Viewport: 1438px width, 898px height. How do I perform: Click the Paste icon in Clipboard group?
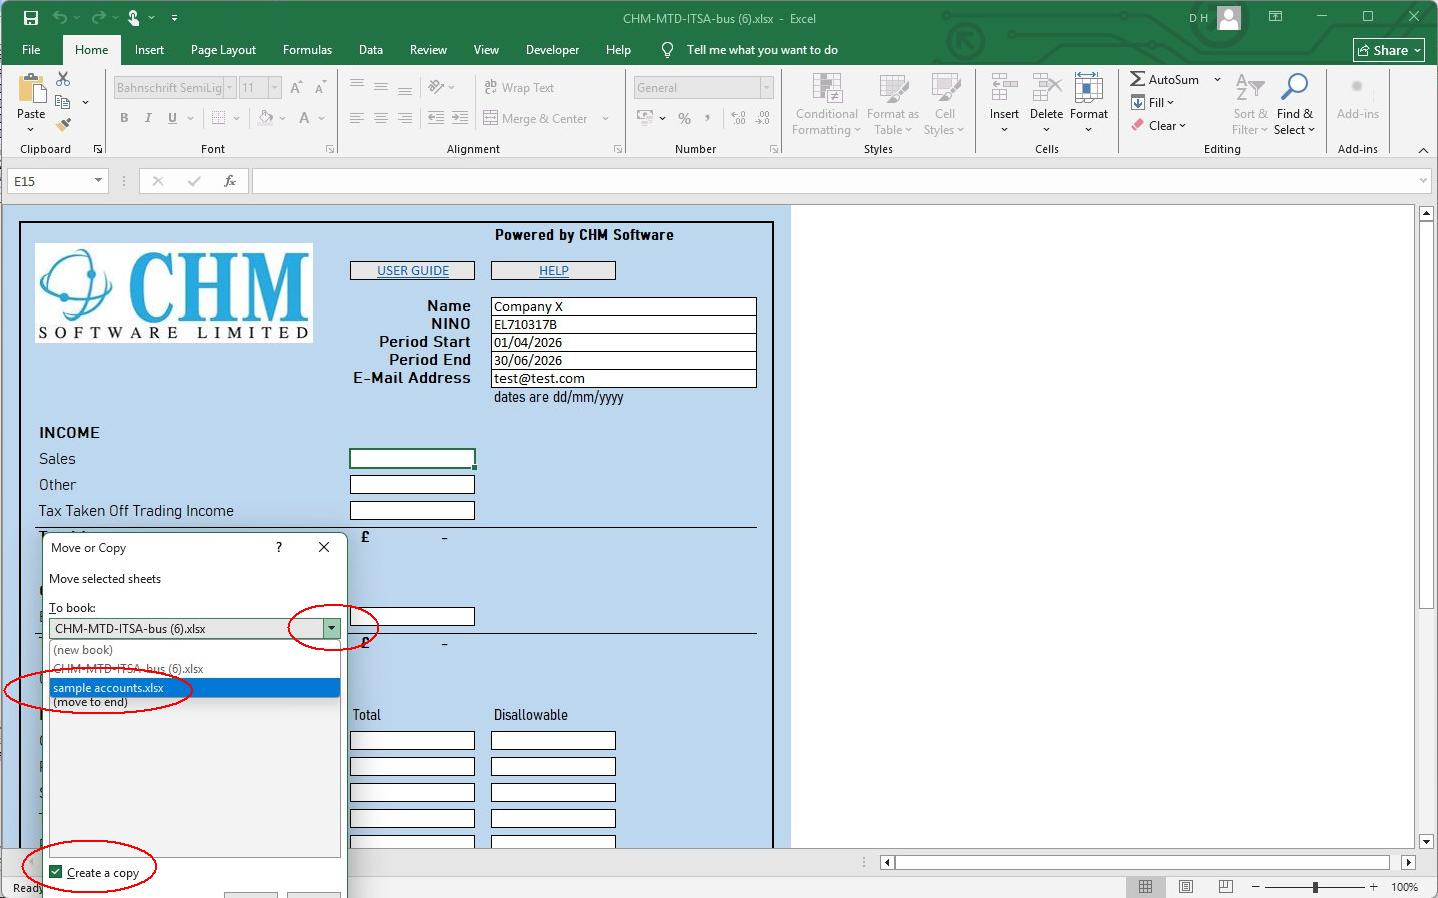pyautogui.click(x=31, y=90)
